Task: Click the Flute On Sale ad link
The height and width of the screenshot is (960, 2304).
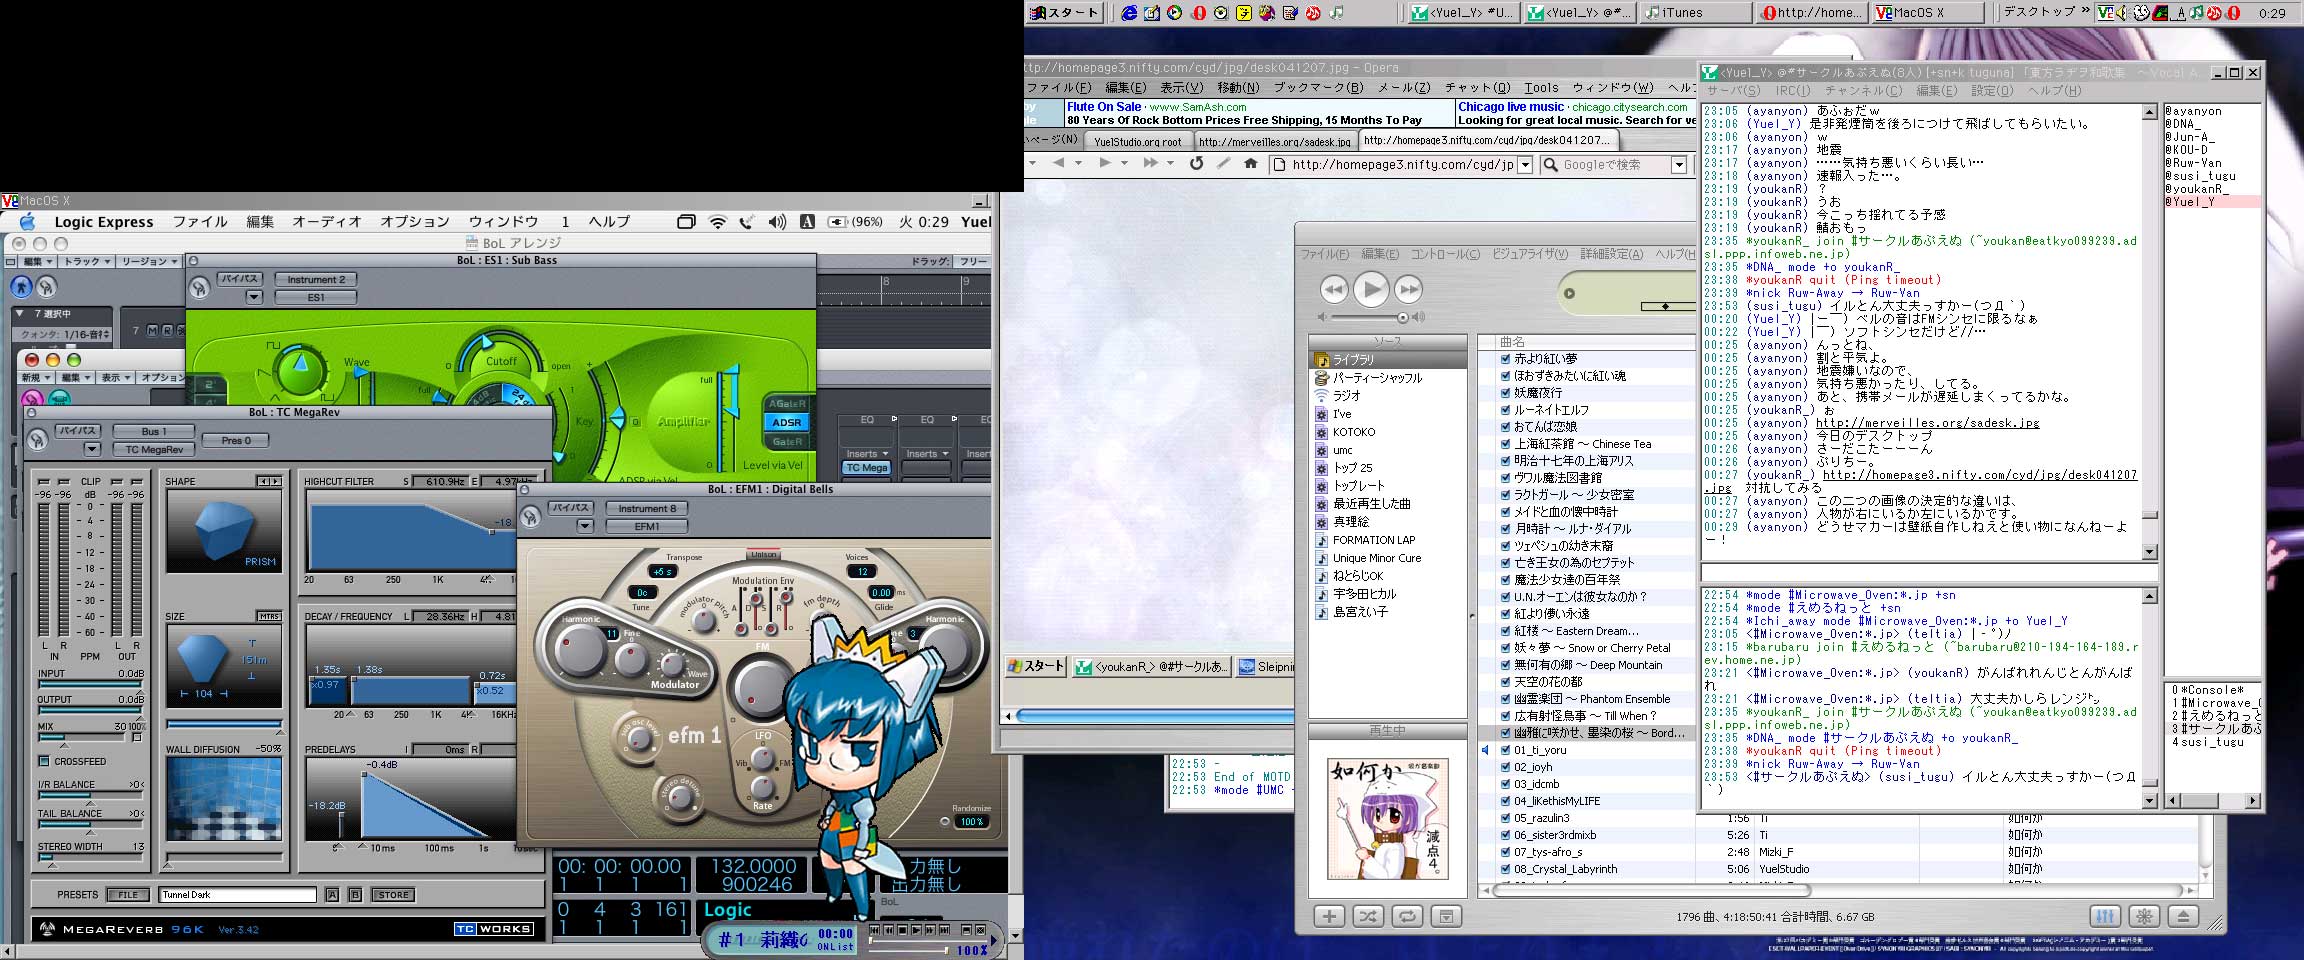Action: pyautogui.click(x=1104, y=107)
